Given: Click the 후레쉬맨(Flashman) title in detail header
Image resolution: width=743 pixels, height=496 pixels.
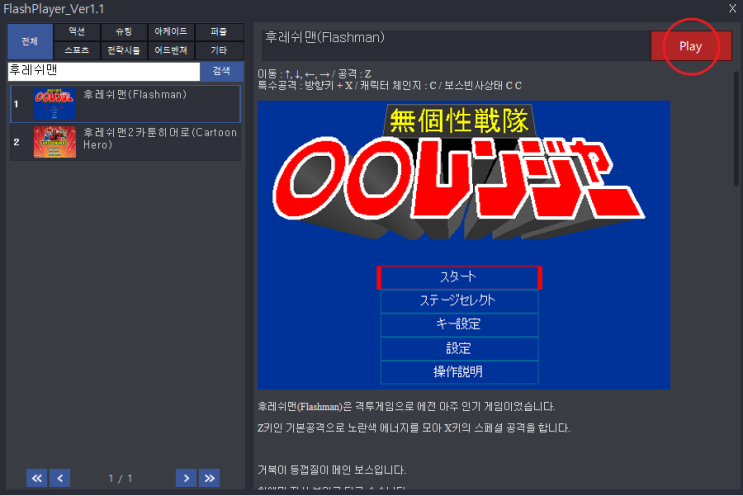Looking at the screenshot, I should pos(325,37).
